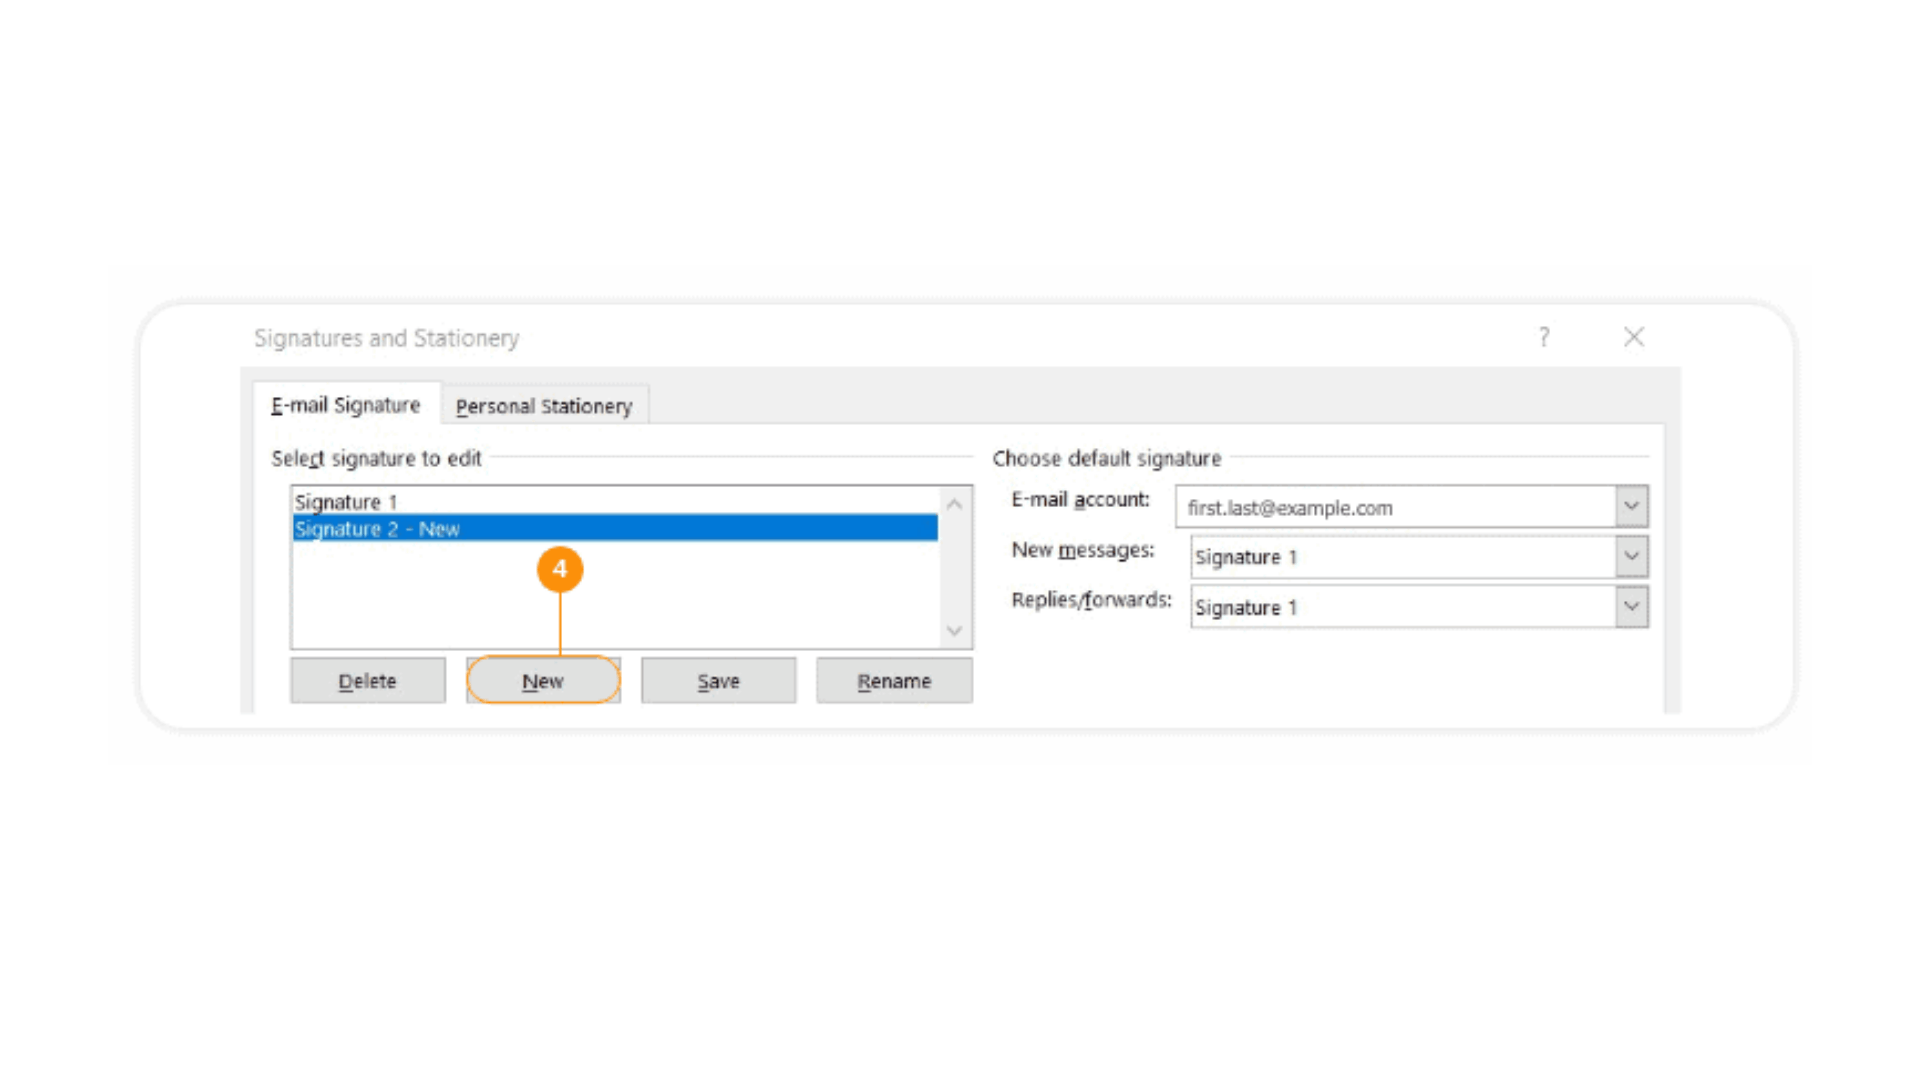The width and height of the screenshot is (1920, 1080).
Task: Click the New signature button
Action: coord(543,681)
